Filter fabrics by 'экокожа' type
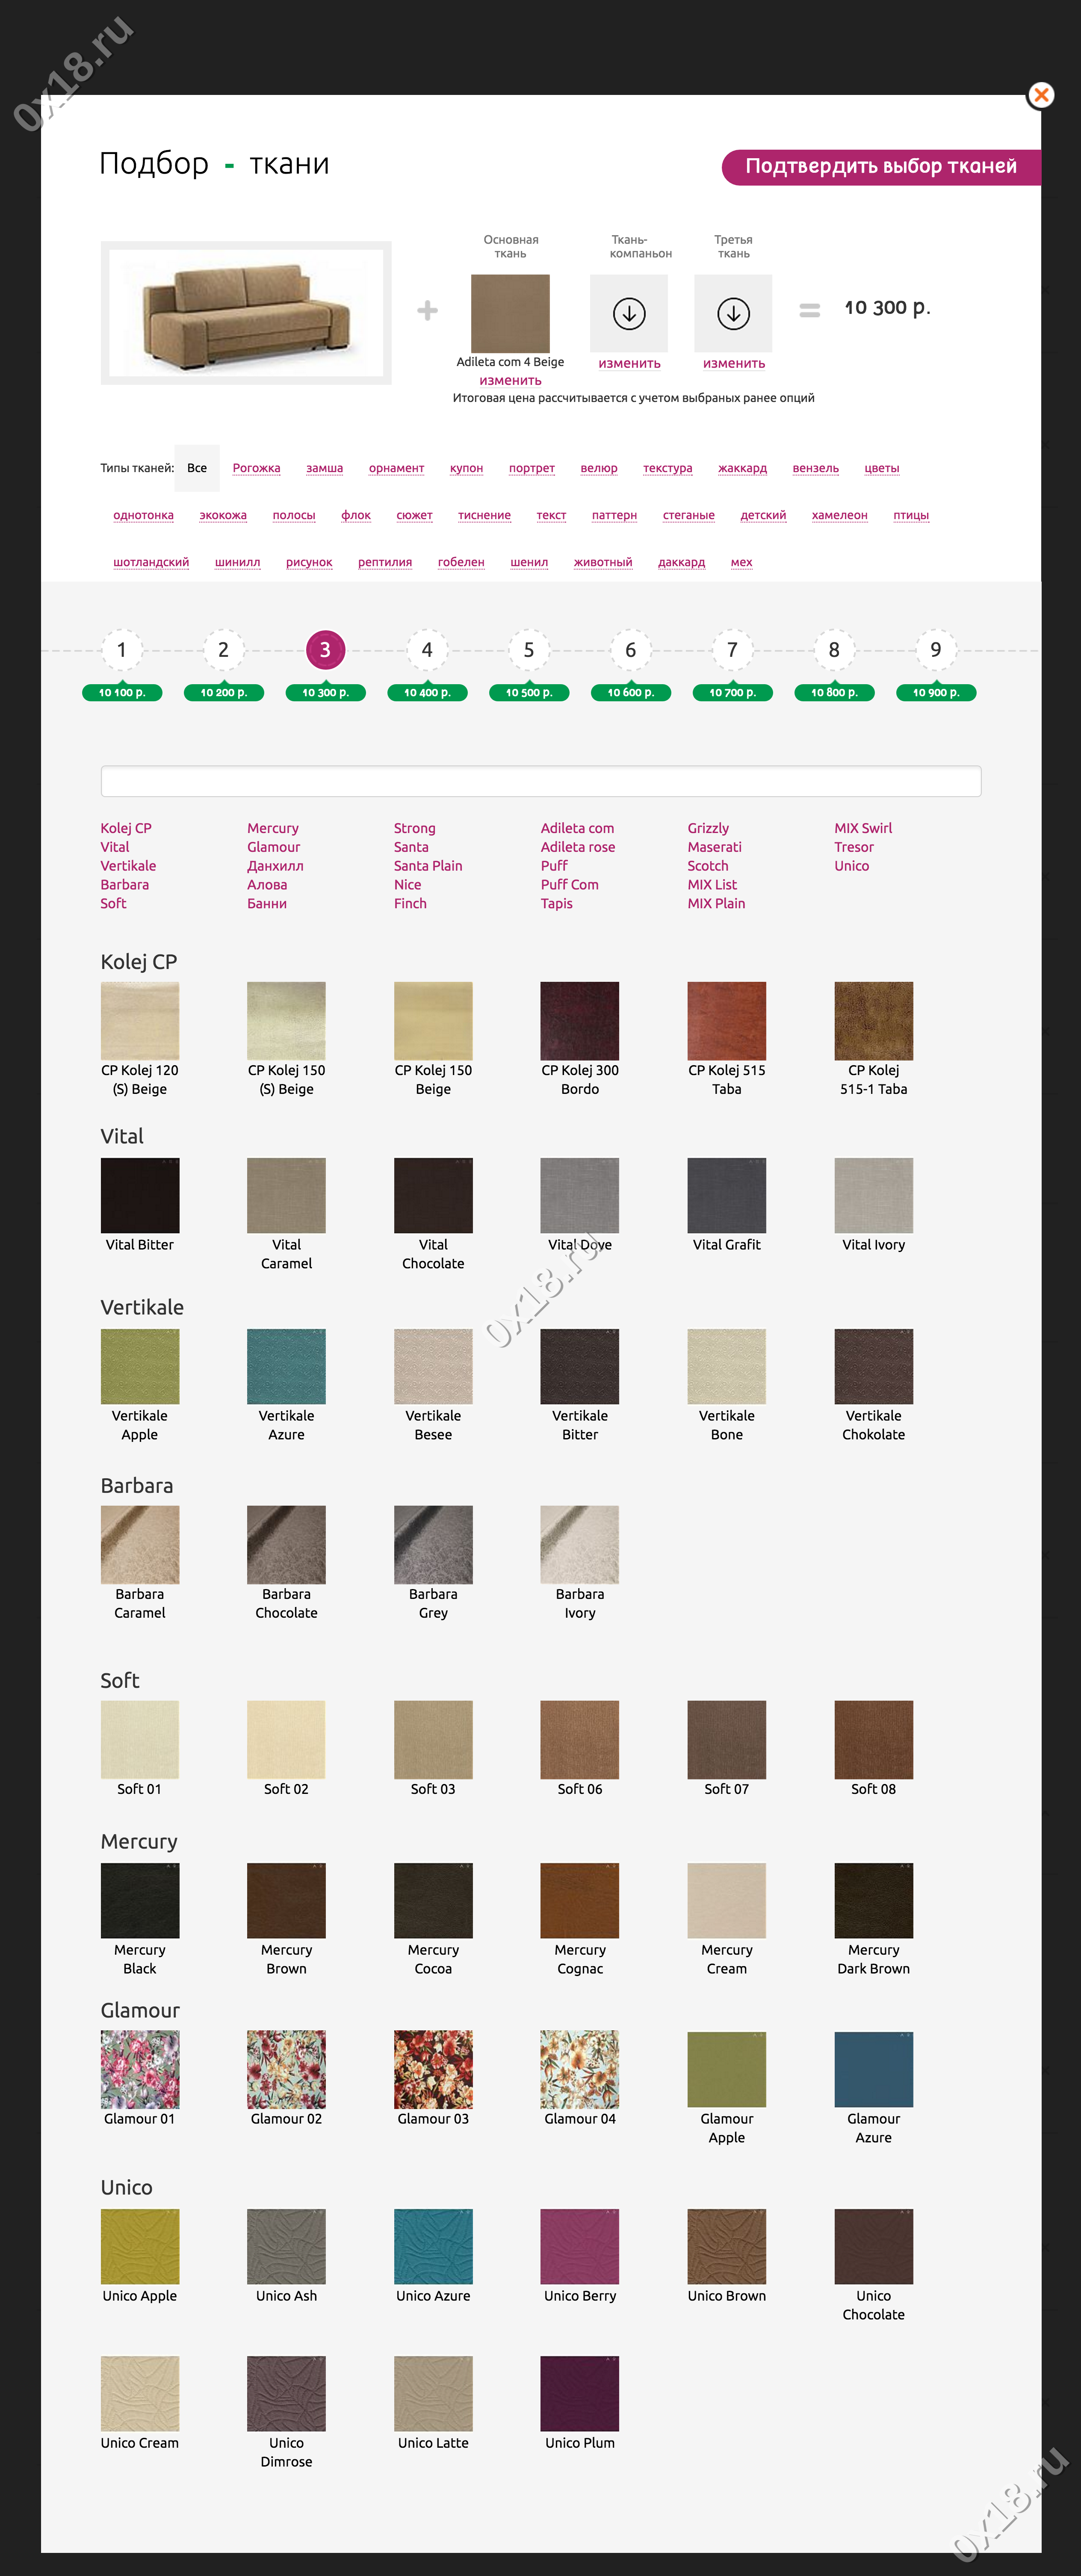Screen dimensions: 1081x2576 click(x=223, y=515)
